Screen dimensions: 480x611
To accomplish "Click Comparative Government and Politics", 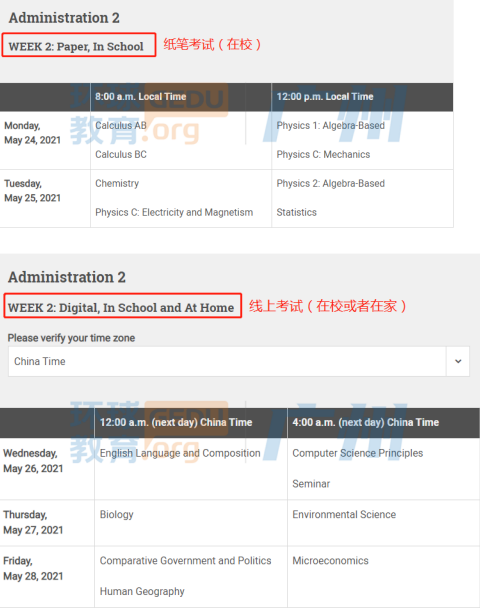I will [x=185, y=560].
